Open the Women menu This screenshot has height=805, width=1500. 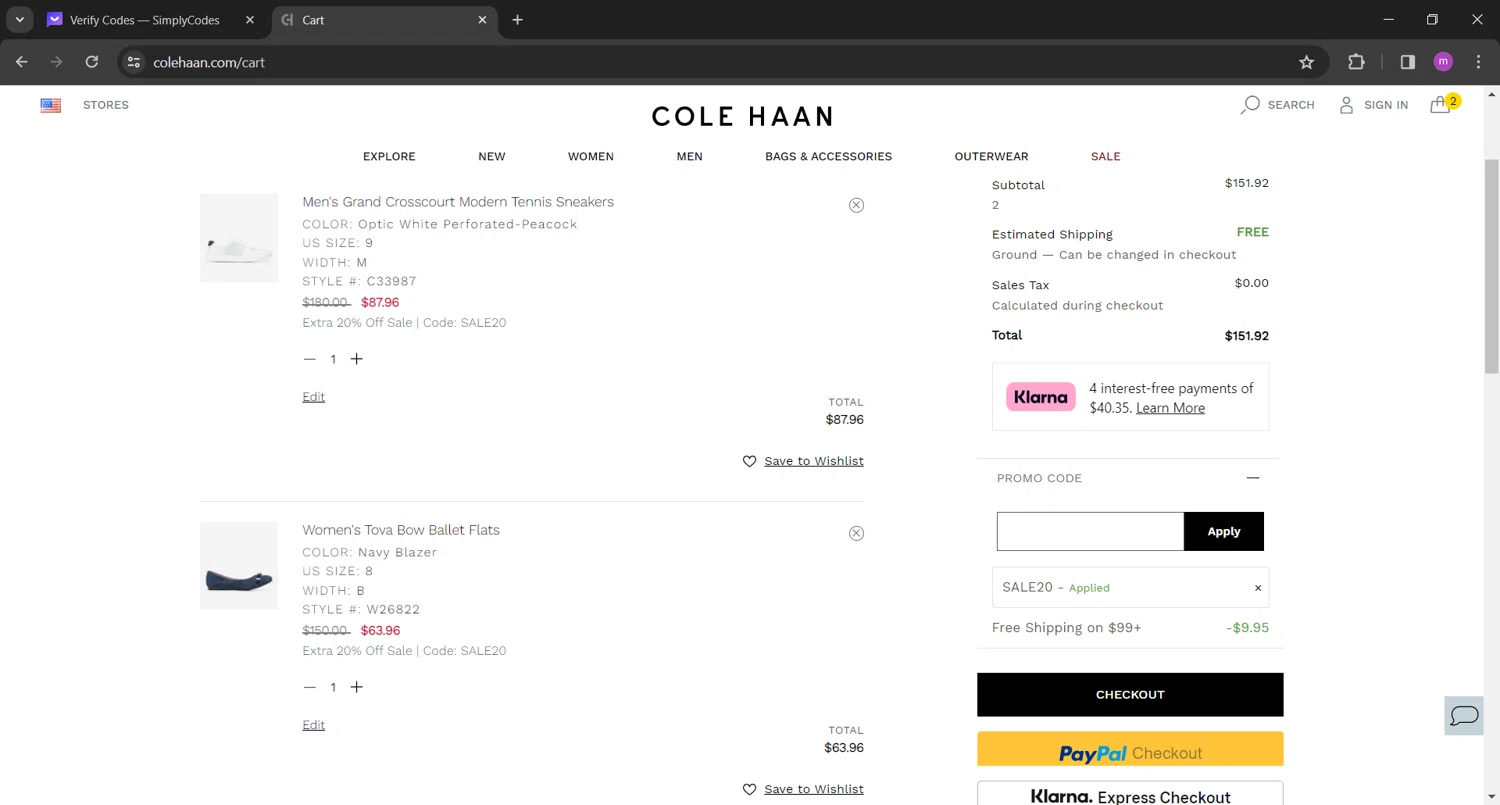coord(591,157)
